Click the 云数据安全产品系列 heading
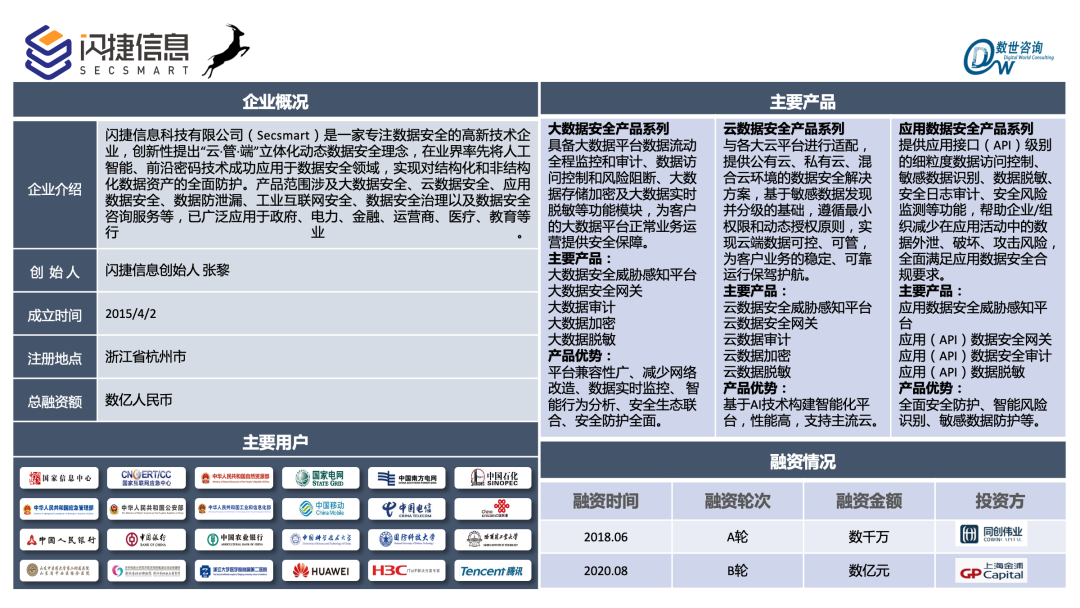Screen dimensions: 1080x608 (x=784, y=129)
